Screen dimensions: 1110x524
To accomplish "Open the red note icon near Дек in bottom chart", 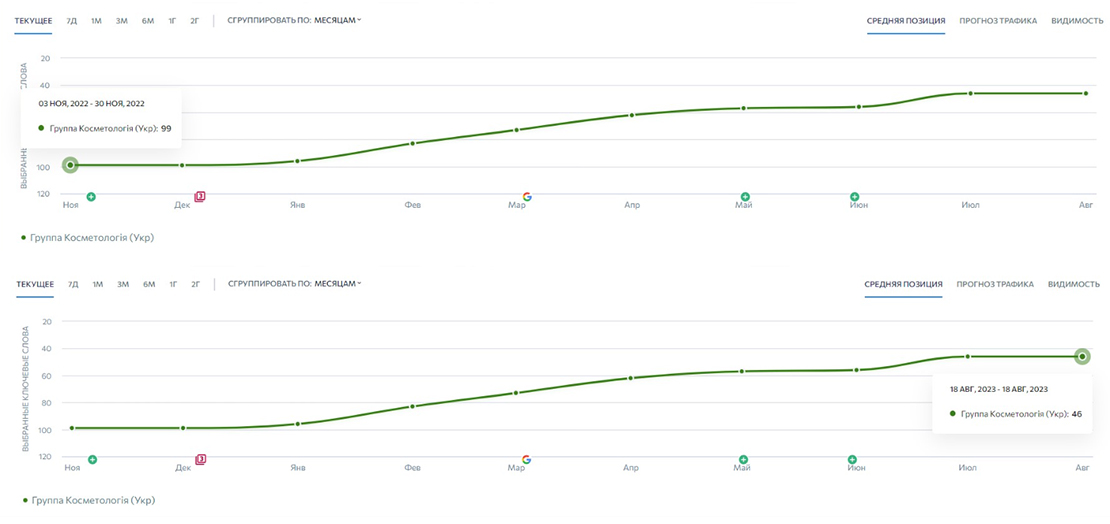I will [x=200, y=459].
